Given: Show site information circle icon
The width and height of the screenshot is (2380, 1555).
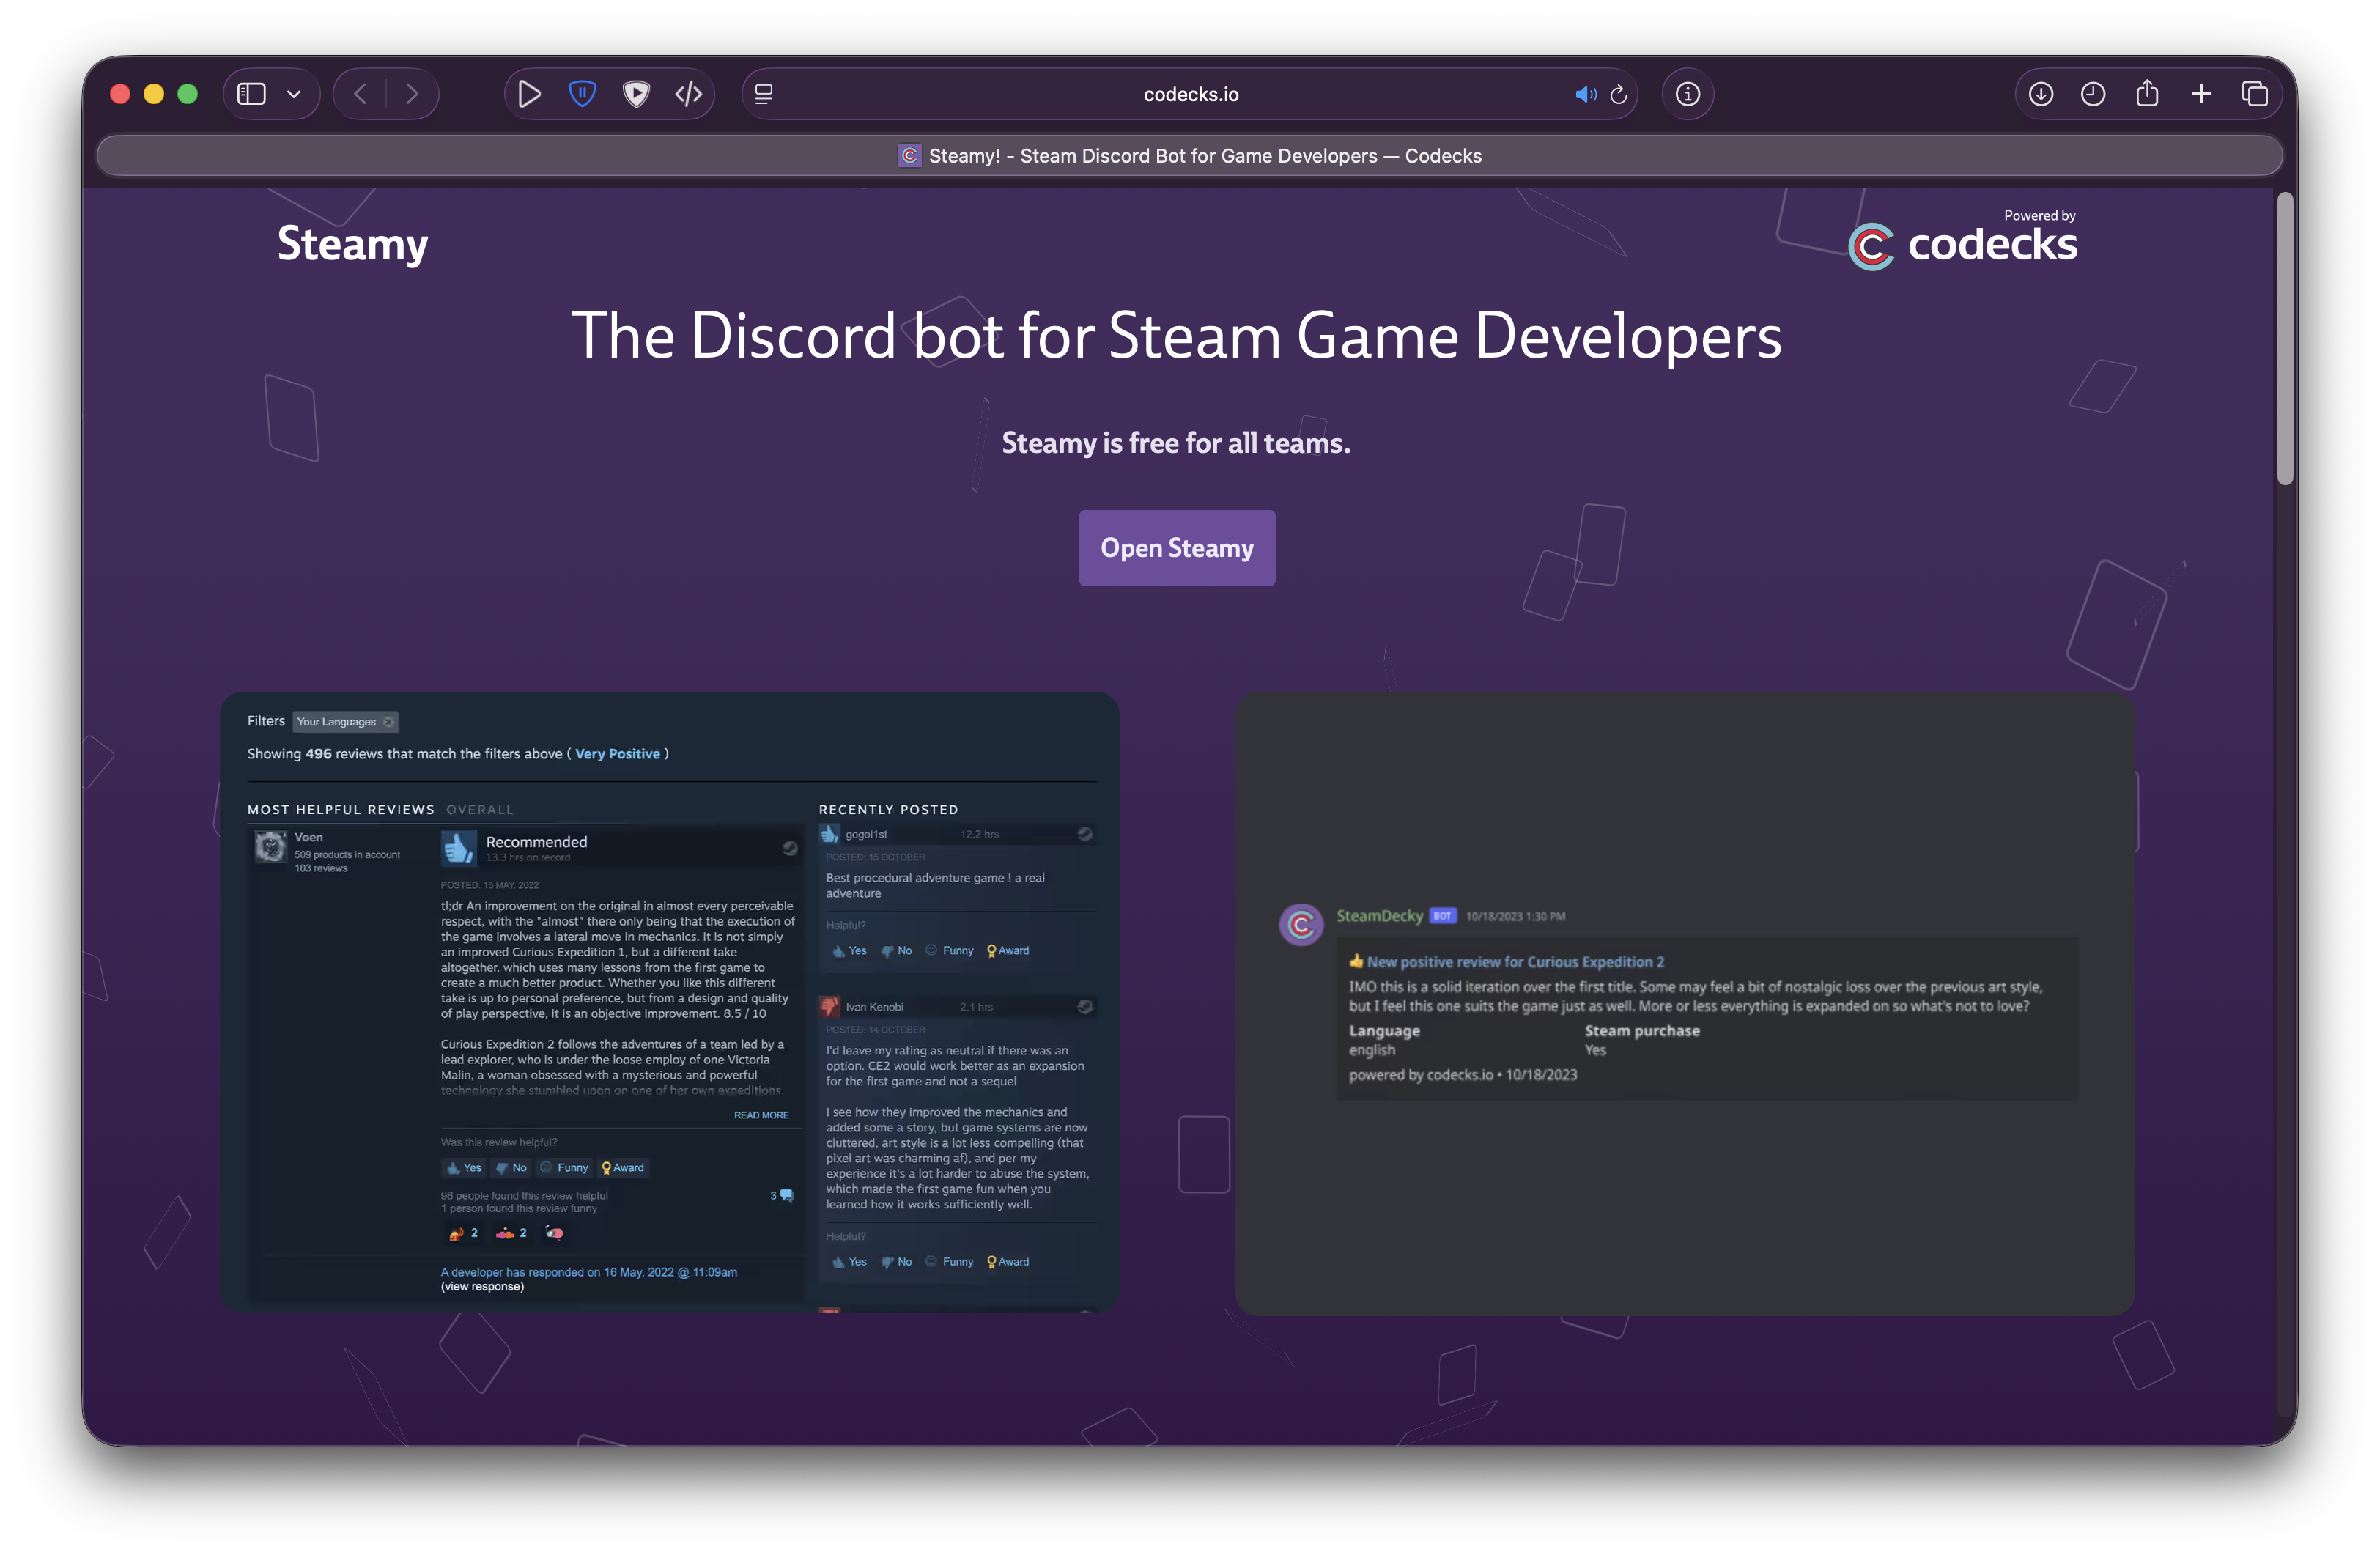Looking at the screenshot, I should click(1688, 94).
